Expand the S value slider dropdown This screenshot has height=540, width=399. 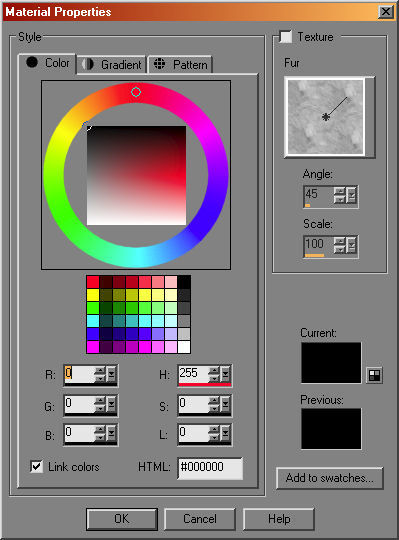point(225,404)
